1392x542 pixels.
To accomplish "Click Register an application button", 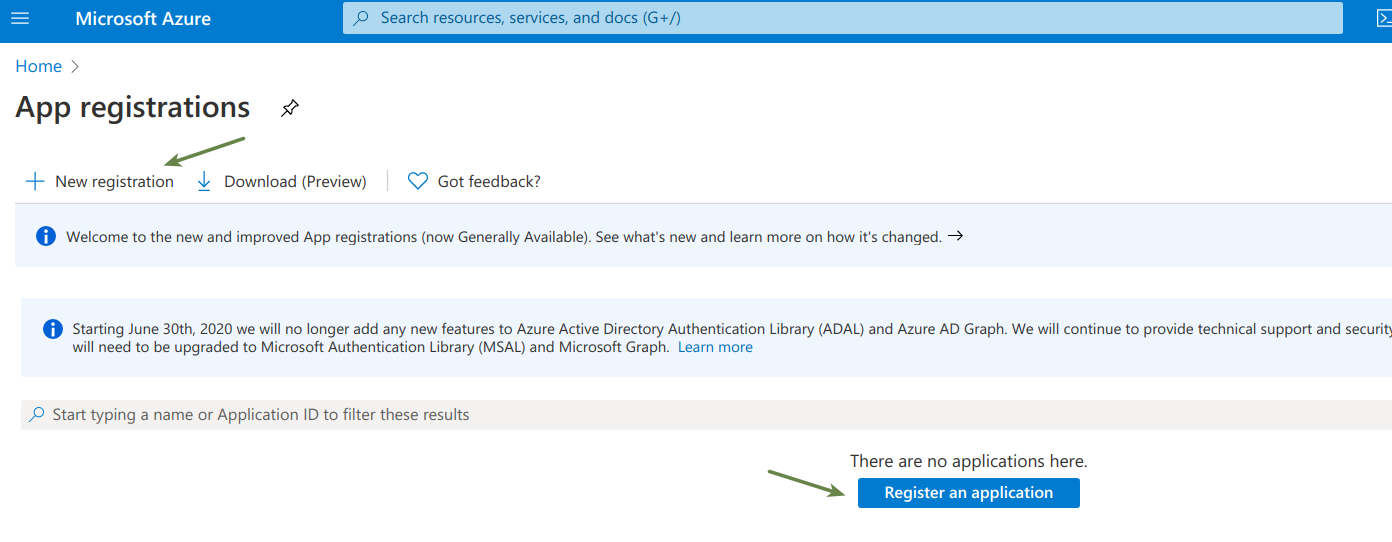I will pos(969,493).
